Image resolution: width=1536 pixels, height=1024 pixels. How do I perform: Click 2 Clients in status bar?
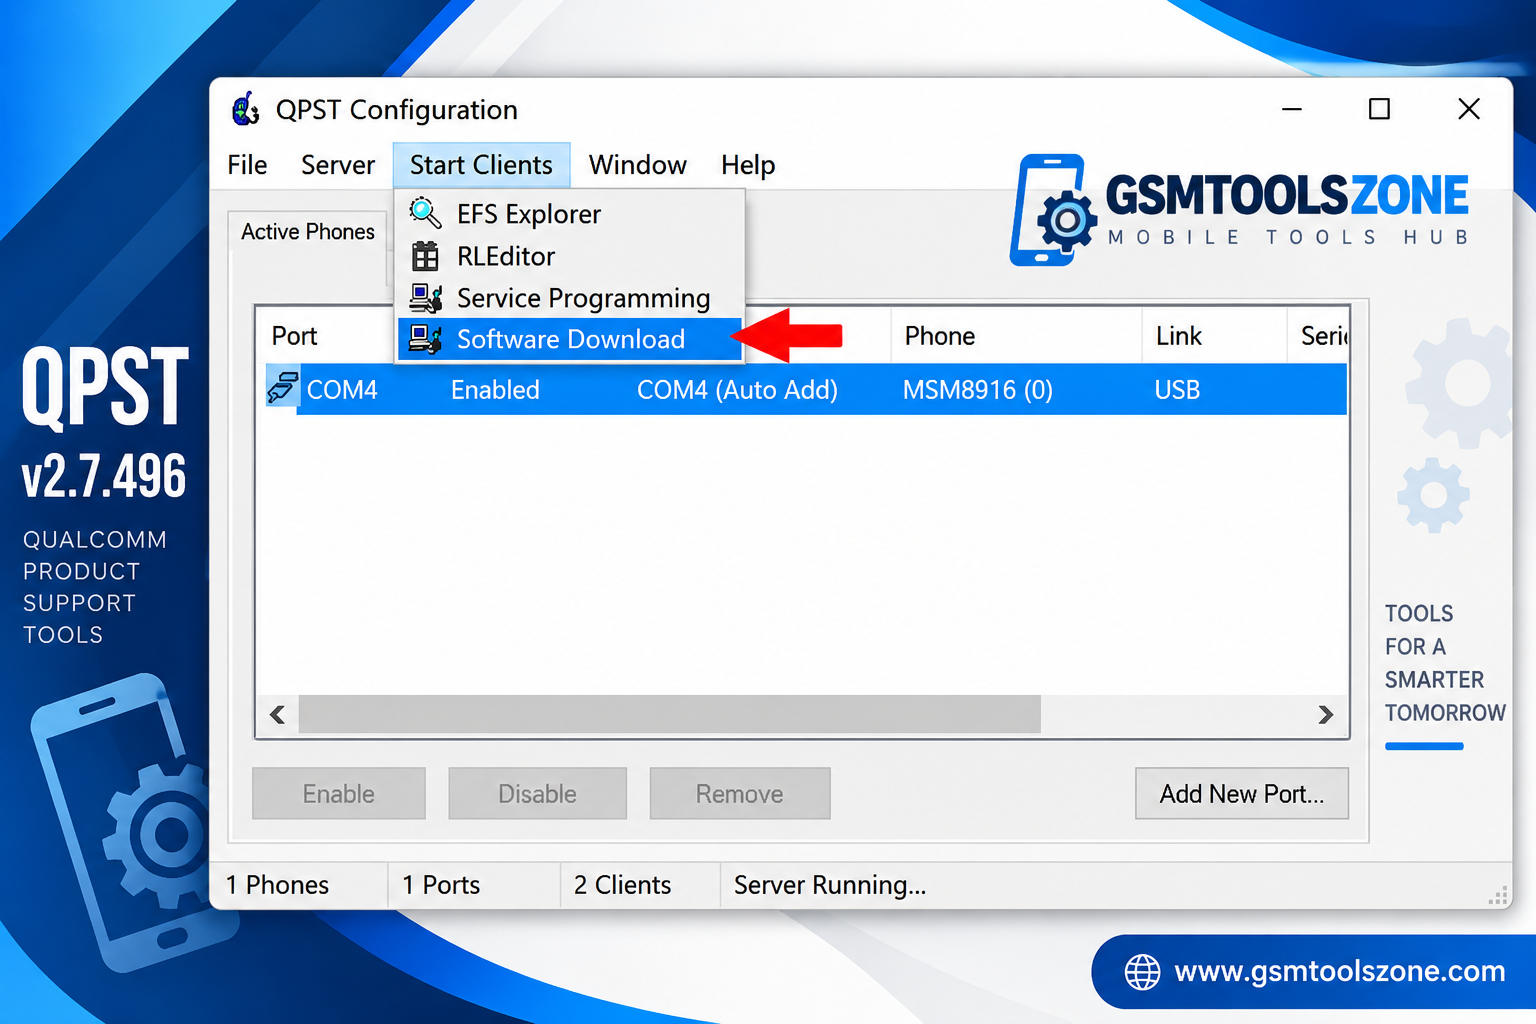622,885
